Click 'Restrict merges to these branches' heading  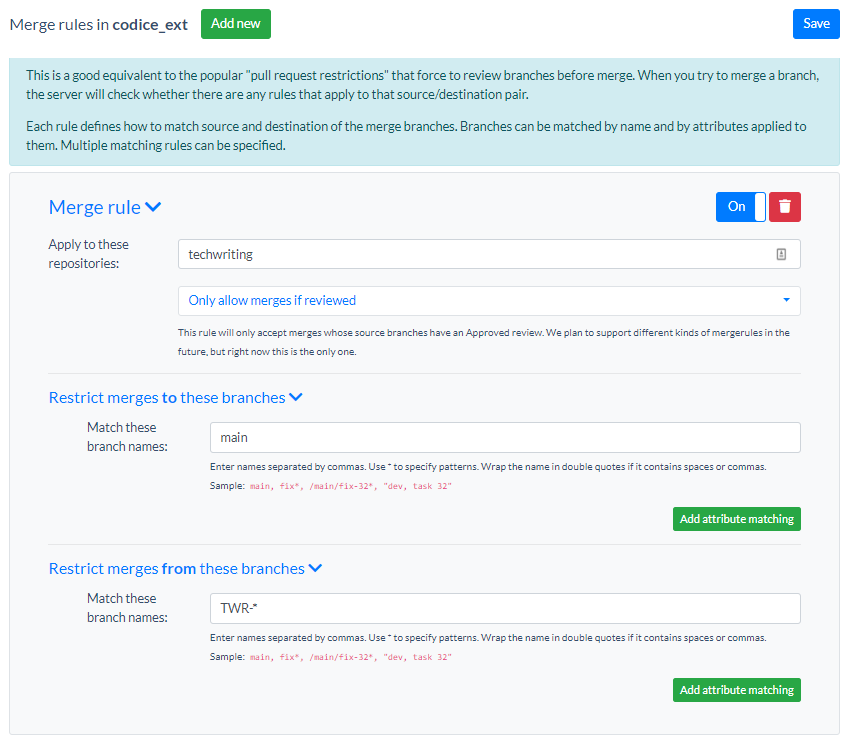[x=166, y=398]
